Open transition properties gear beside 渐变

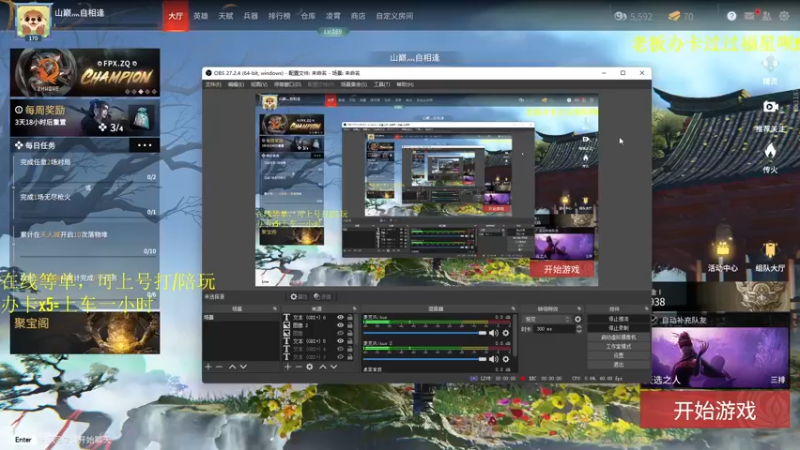(578, 319)
